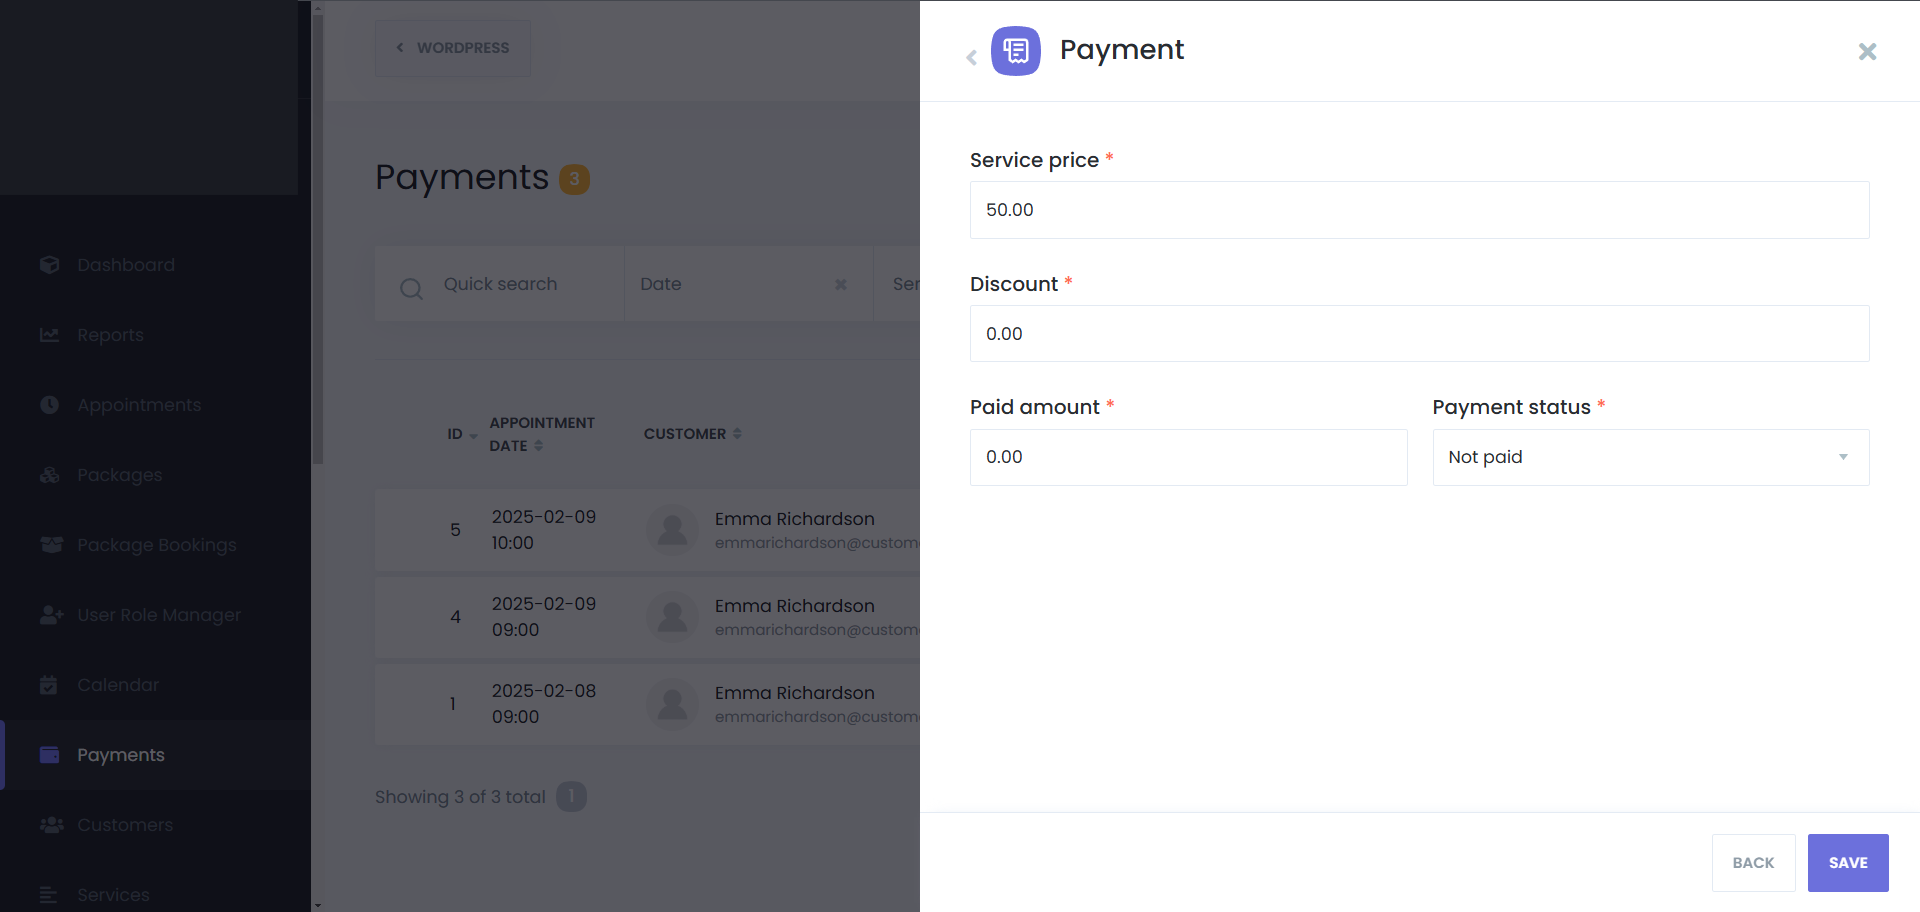Open the Payment status dropdown
The height and width of the screenshot is (912, 1920).
1650,457
